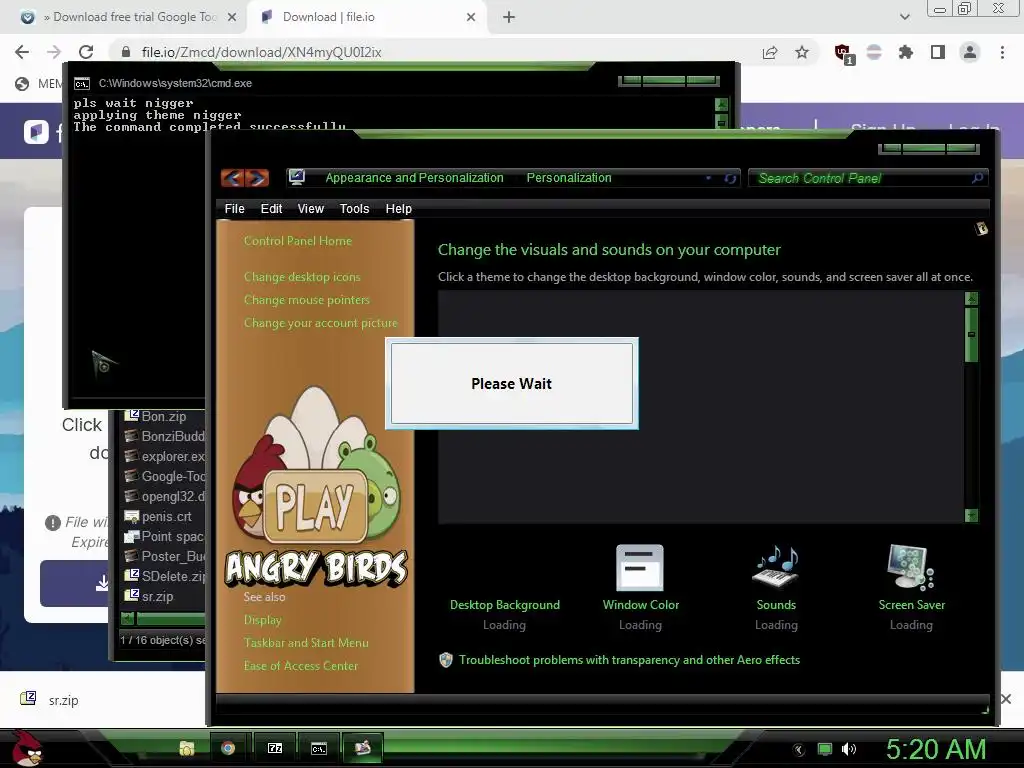This screenshot has width=1024, height=768.
Task: Show hidden tray icons arrow
Action: pos(799,750)
